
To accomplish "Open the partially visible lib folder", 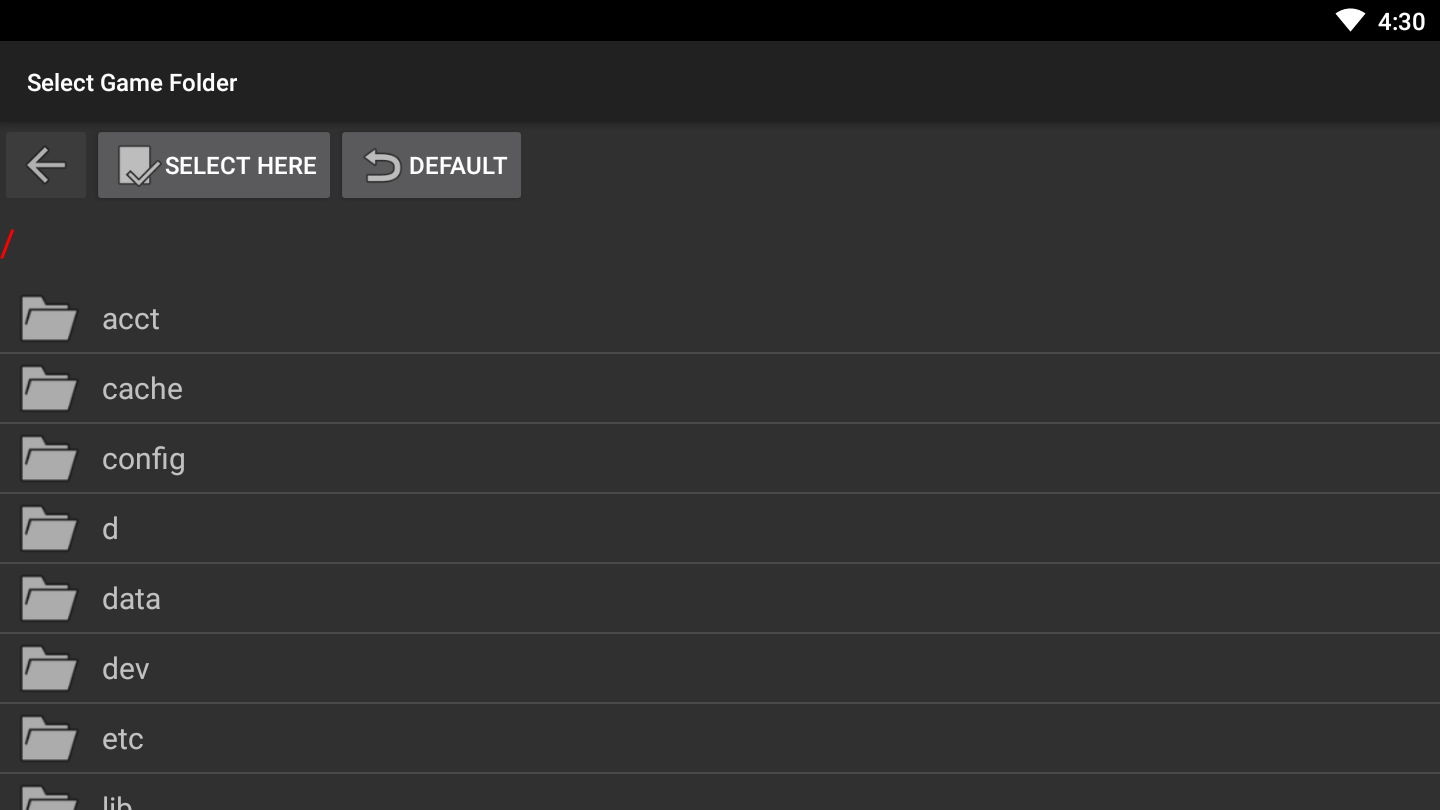I will (720, 792).
